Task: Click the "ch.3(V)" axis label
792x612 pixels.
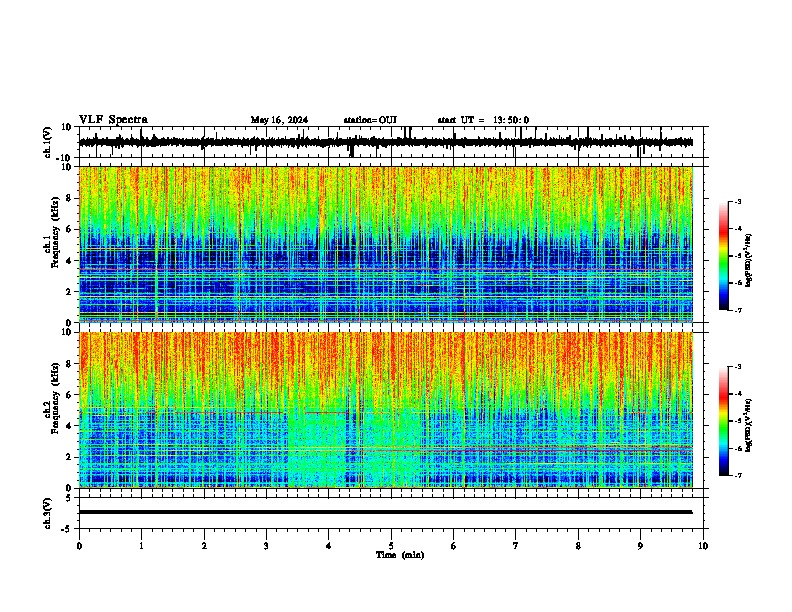Action: (48, 513)
